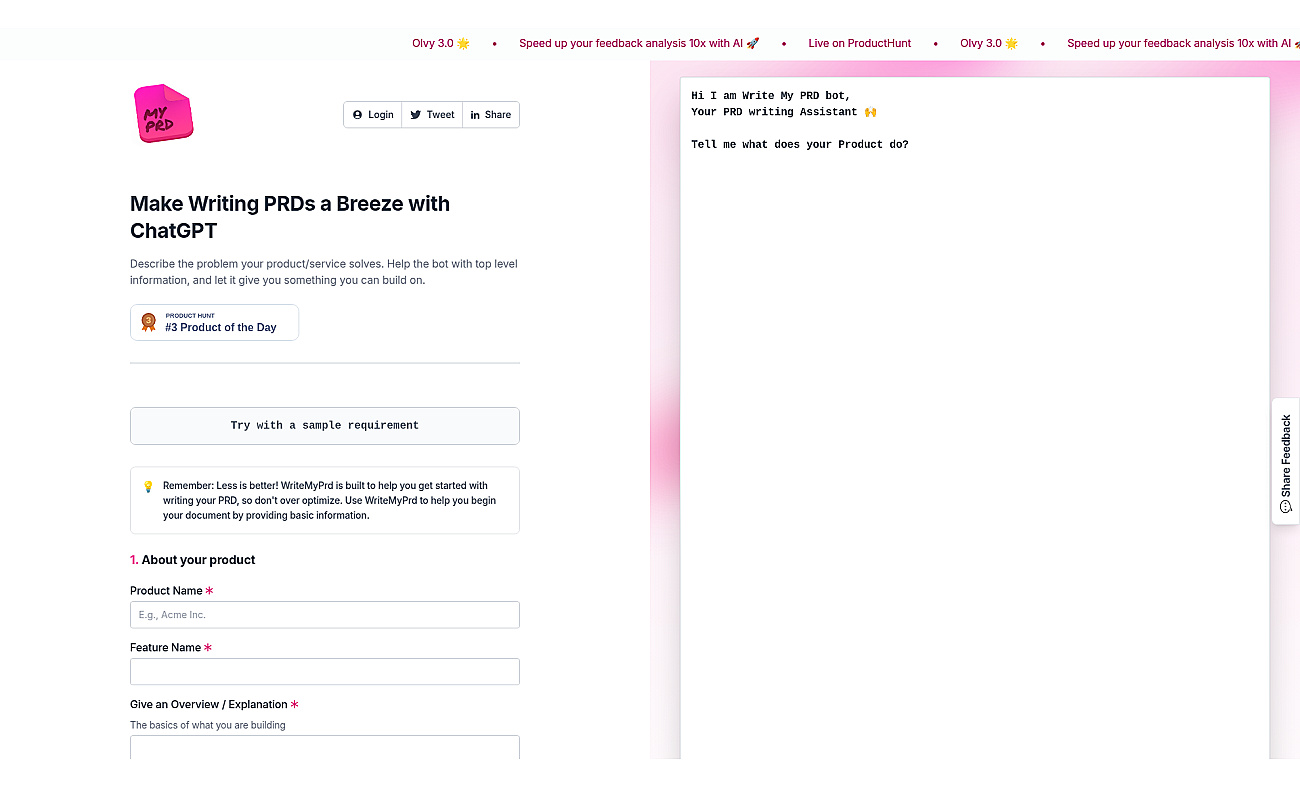This screenshot has width=1300, height=788.
Task: Click the pink MY PRD logo
Action: (163, 113)
